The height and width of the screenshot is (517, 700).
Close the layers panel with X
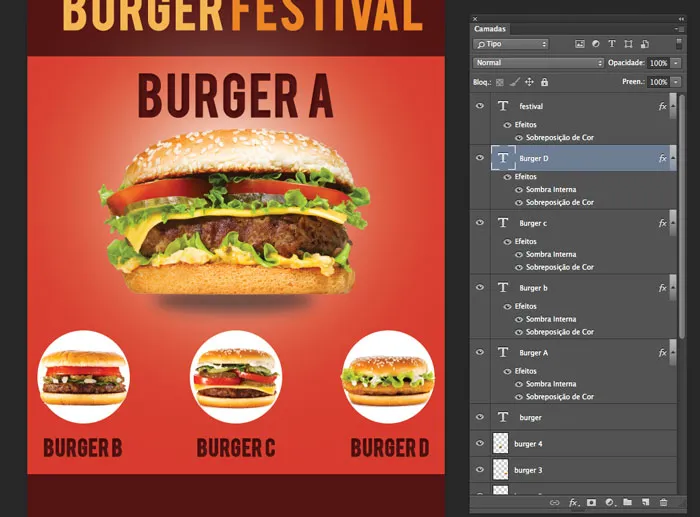click(x=475, y=19)
